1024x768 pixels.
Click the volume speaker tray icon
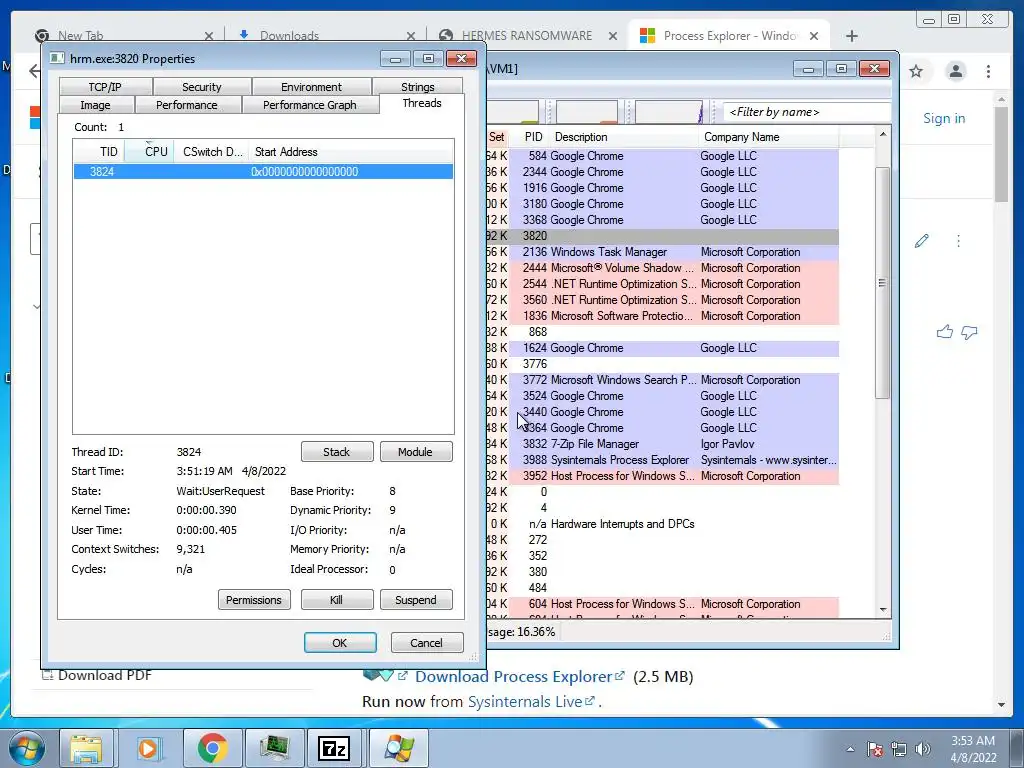click(x=923, y=749)
